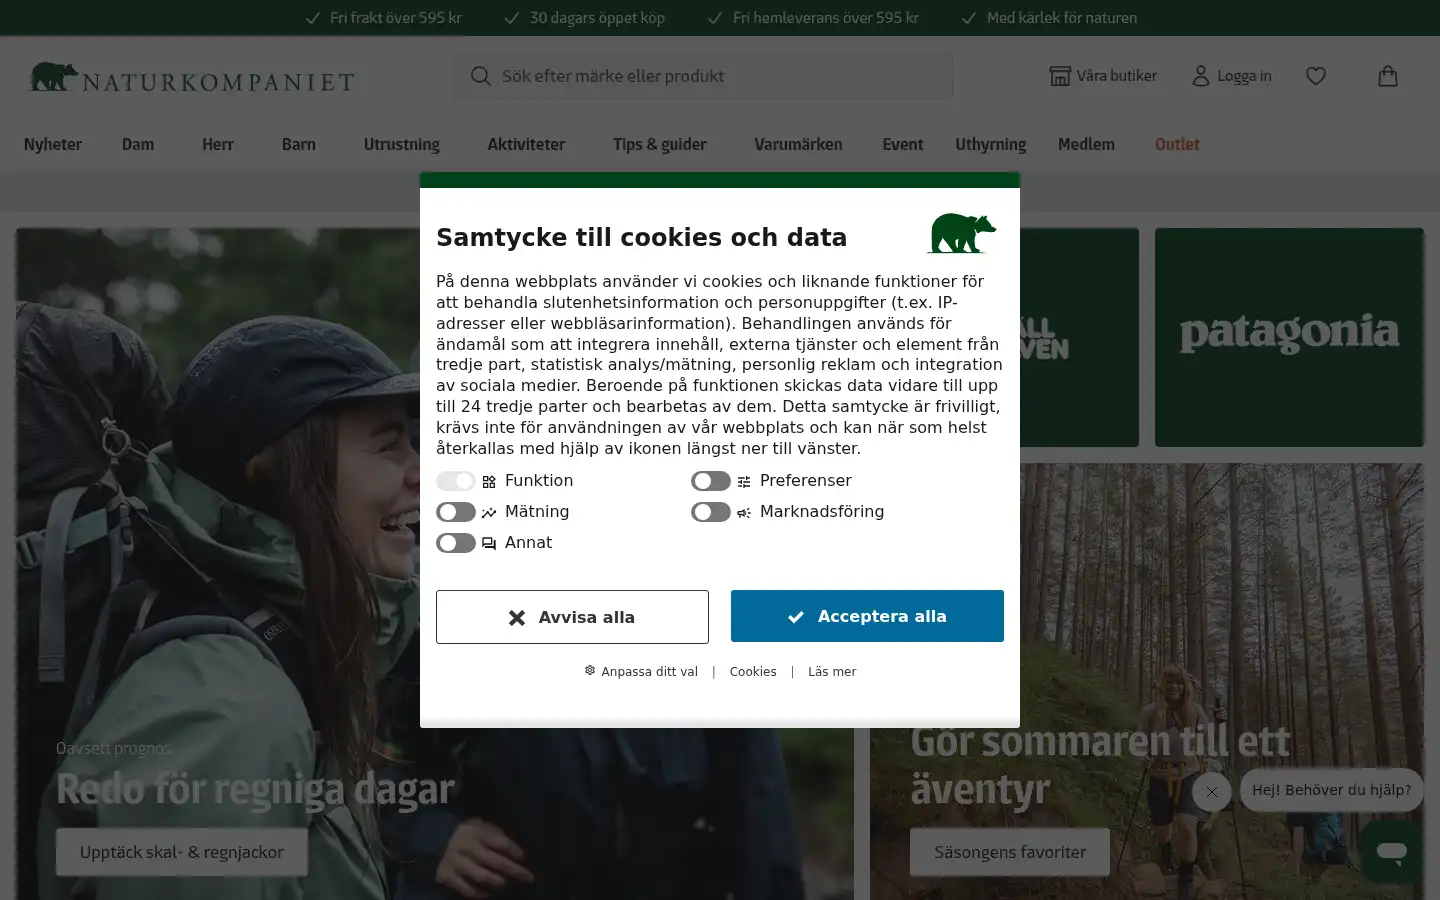Click Med kärlek för naturen text
The image size is (1440, 900).
click(1062, 18)
